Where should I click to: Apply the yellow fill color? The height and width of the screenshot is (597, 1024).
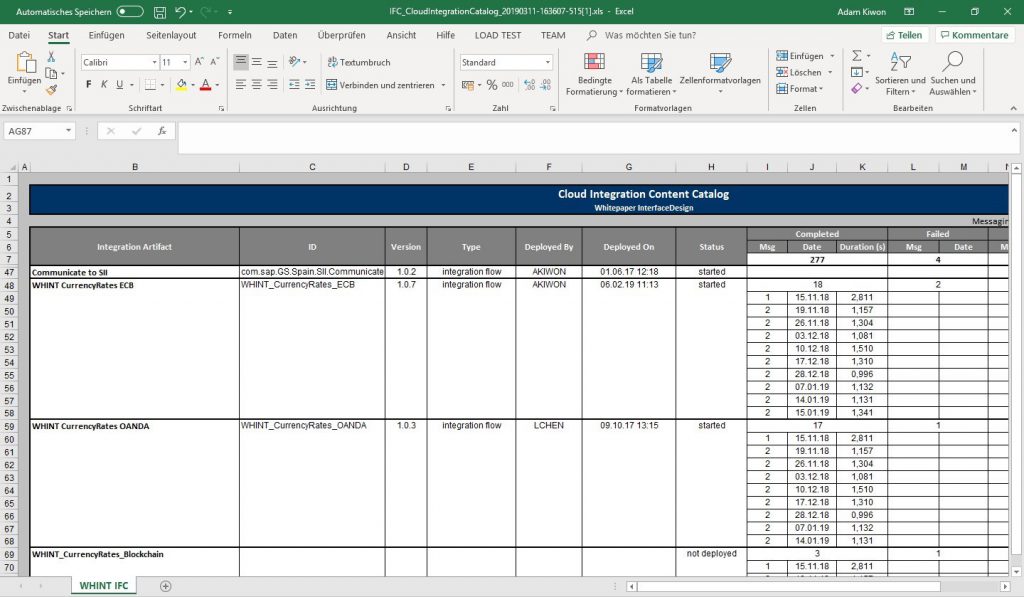[182, 85]
